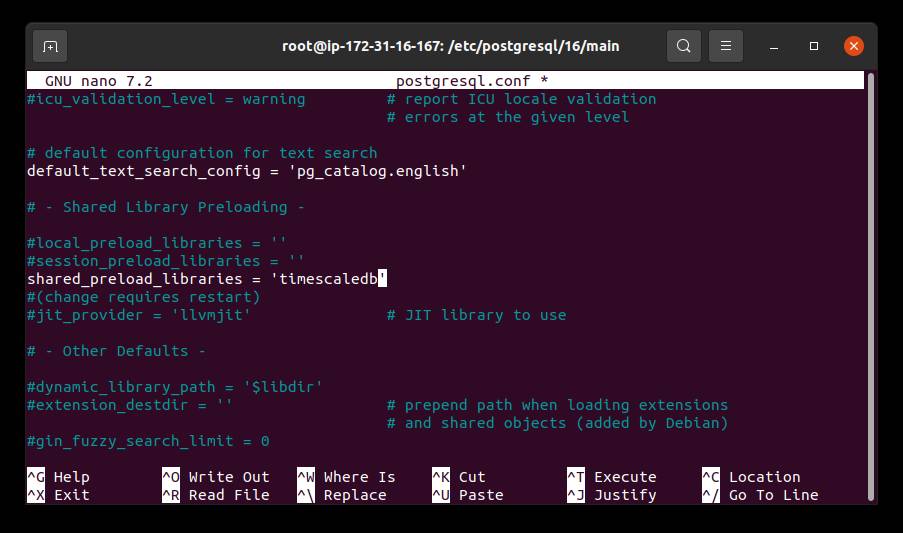Image resolution: width=903 pixels, height=533 pixels.
Task: Click the ^\ Replace shortcut
Action: [342, 495]
